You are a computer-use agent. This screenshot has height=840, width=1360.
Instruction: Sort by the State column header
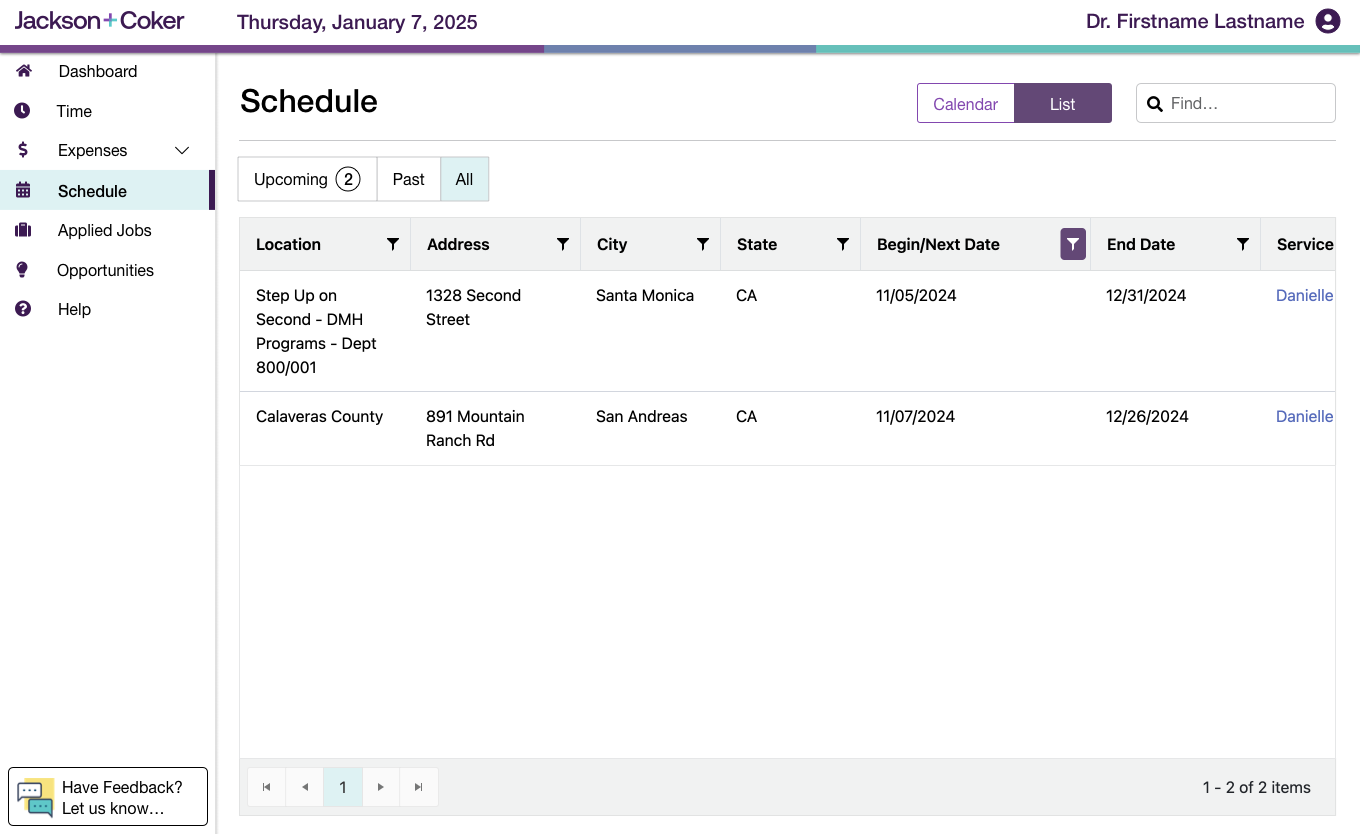(x=757, y=244)
